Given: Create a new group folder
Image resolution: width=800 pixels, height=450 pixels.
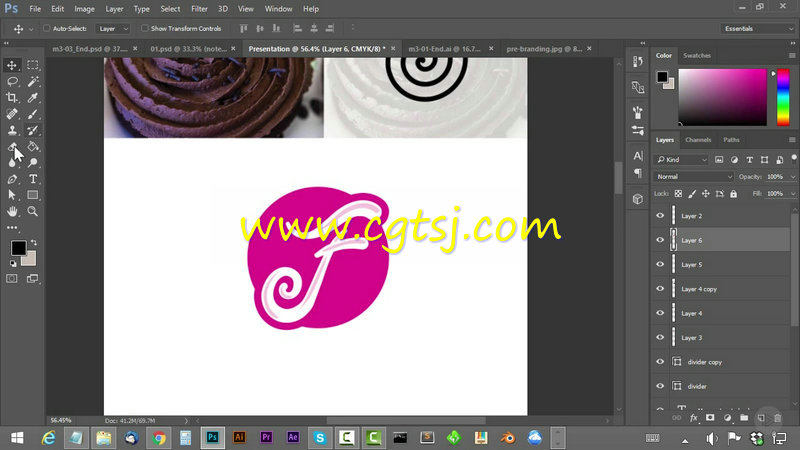Looking at the screenshot, I should 744,418.
